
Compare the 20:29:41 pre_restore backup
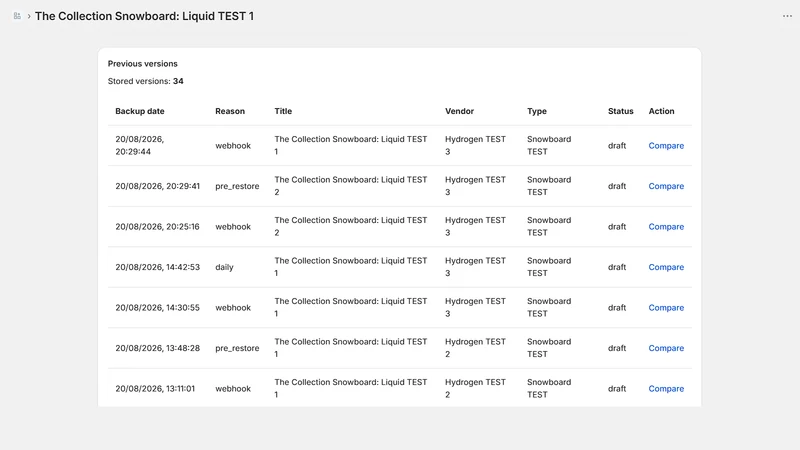coord(666,186)
